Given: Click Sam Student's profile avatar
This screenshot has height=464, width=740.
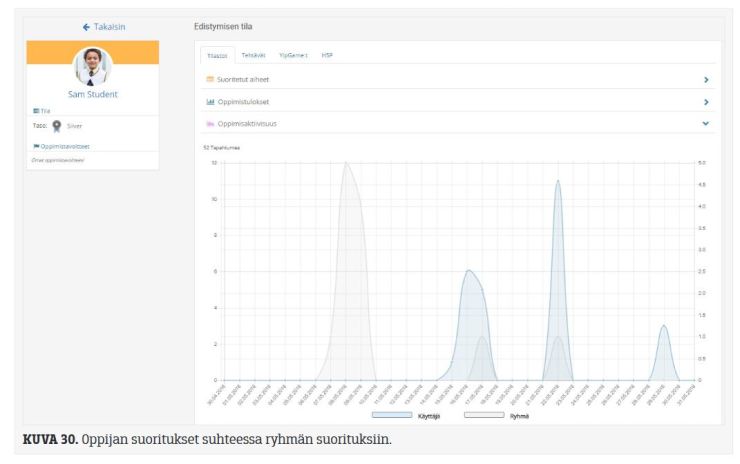Looking at the screenshot, I should tap(93, 67).
